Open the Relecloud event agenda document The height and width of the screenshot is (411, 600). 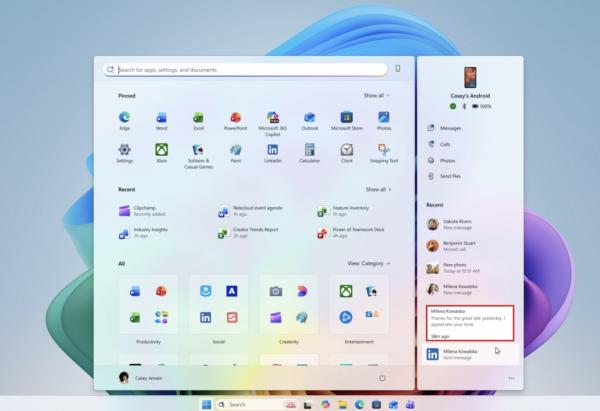click(x=251, y=211)
